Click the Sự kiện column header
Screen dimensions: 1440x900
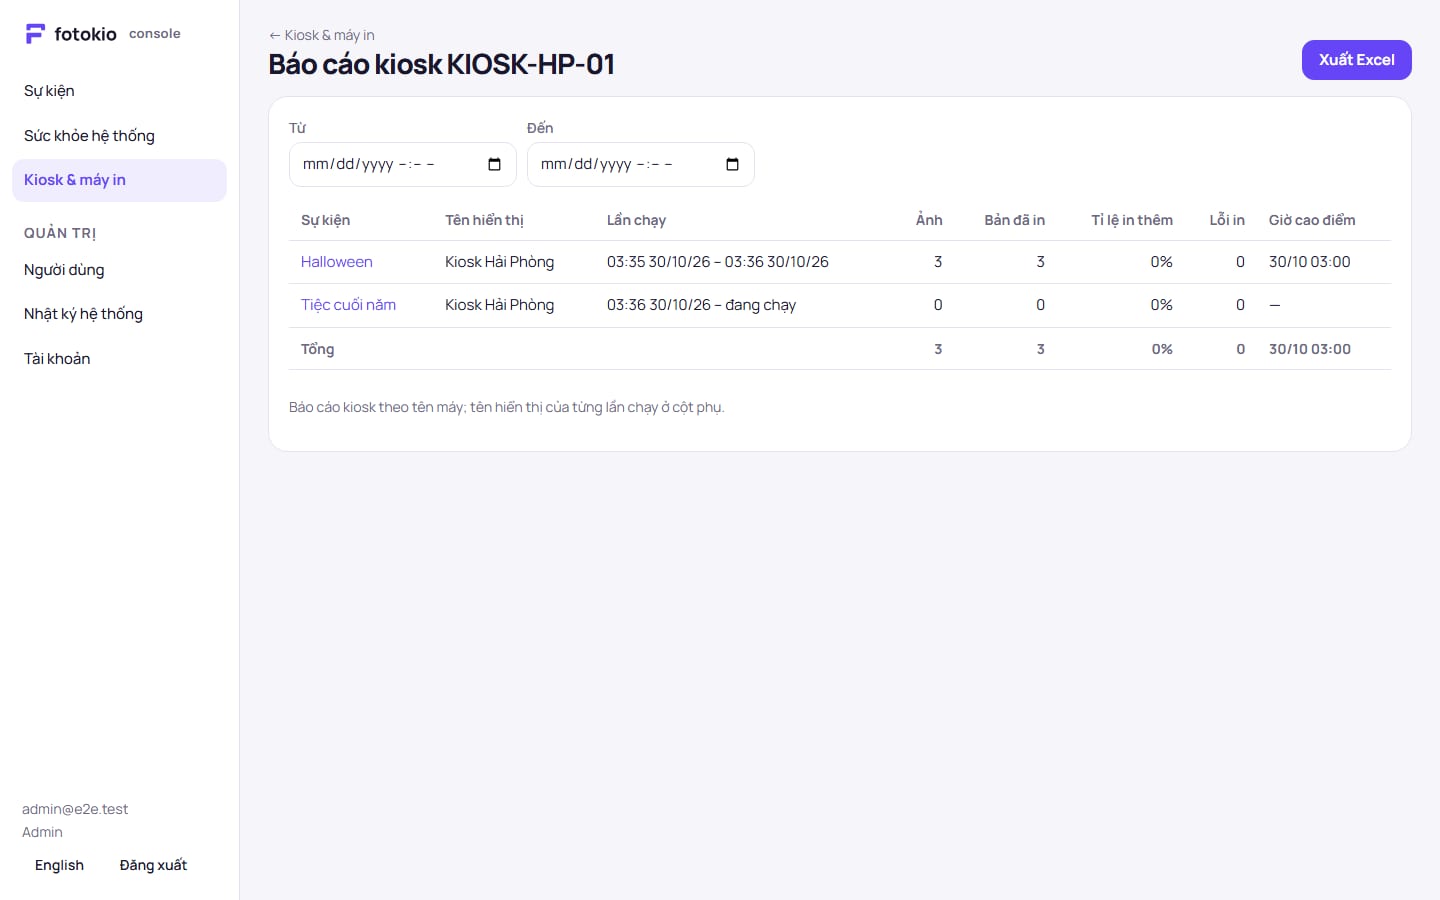point(325,220)
